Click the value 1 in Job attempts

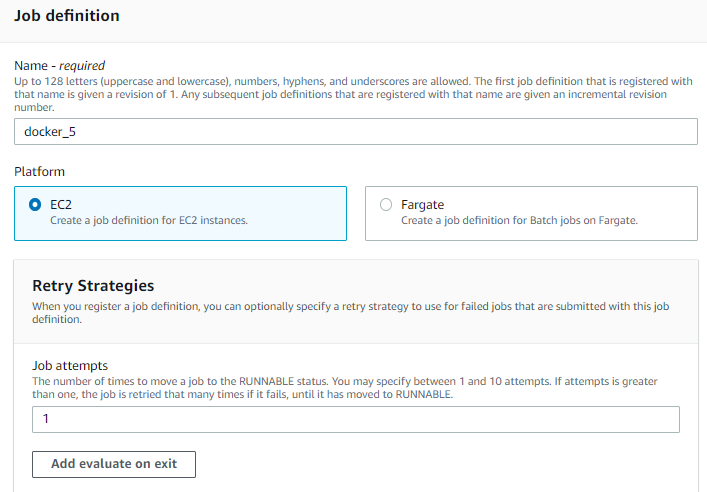pos(46,419)
